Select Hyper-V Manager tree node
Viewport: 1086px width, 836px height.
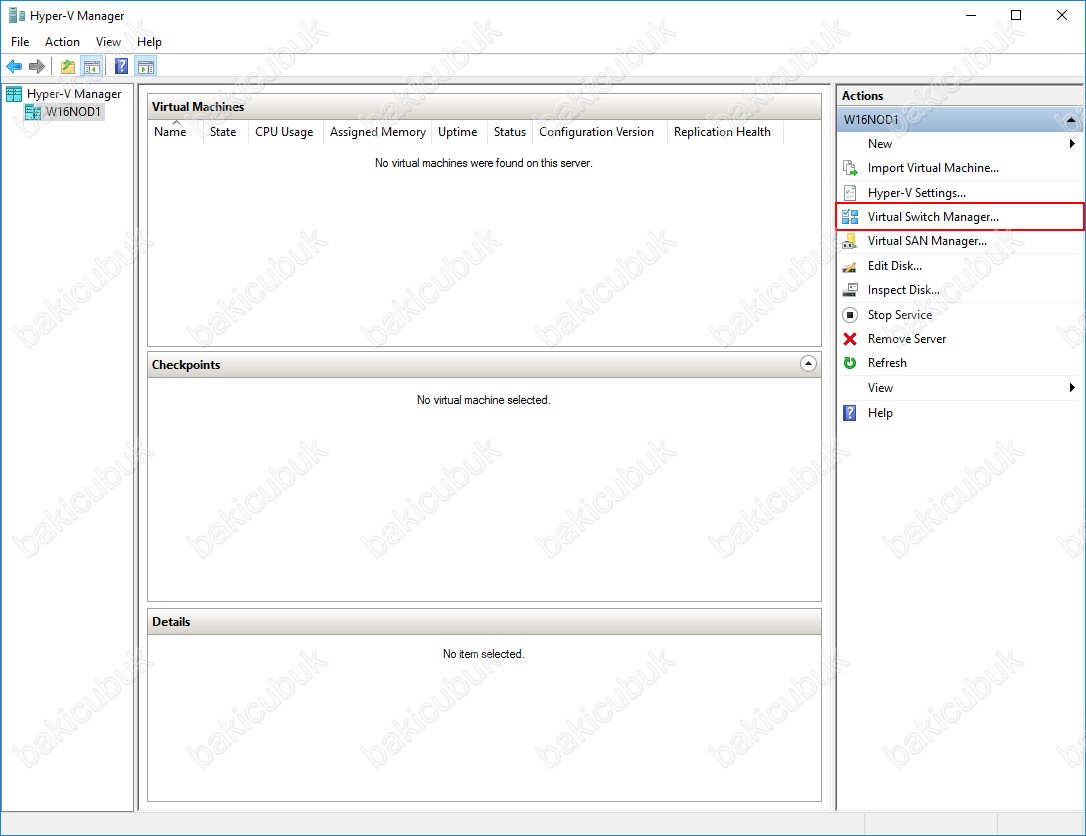tap(74, 94)
